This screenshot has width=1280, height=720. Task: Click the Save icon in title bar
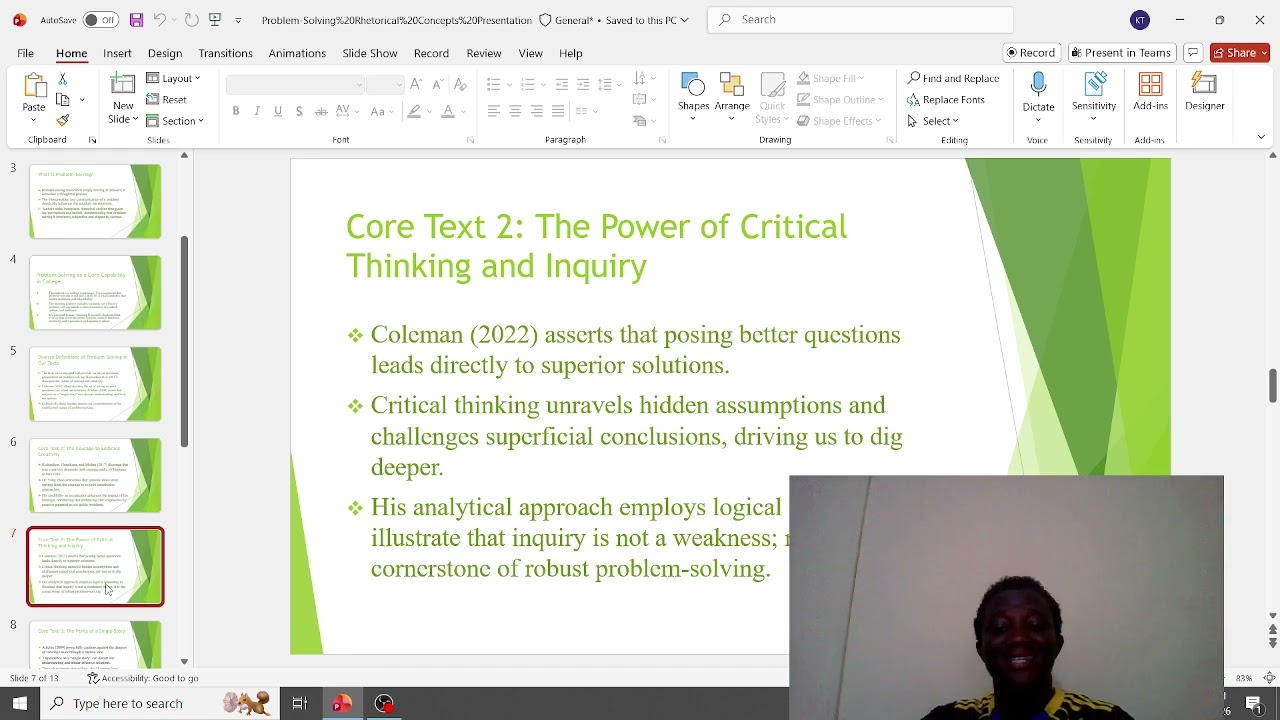136,20
